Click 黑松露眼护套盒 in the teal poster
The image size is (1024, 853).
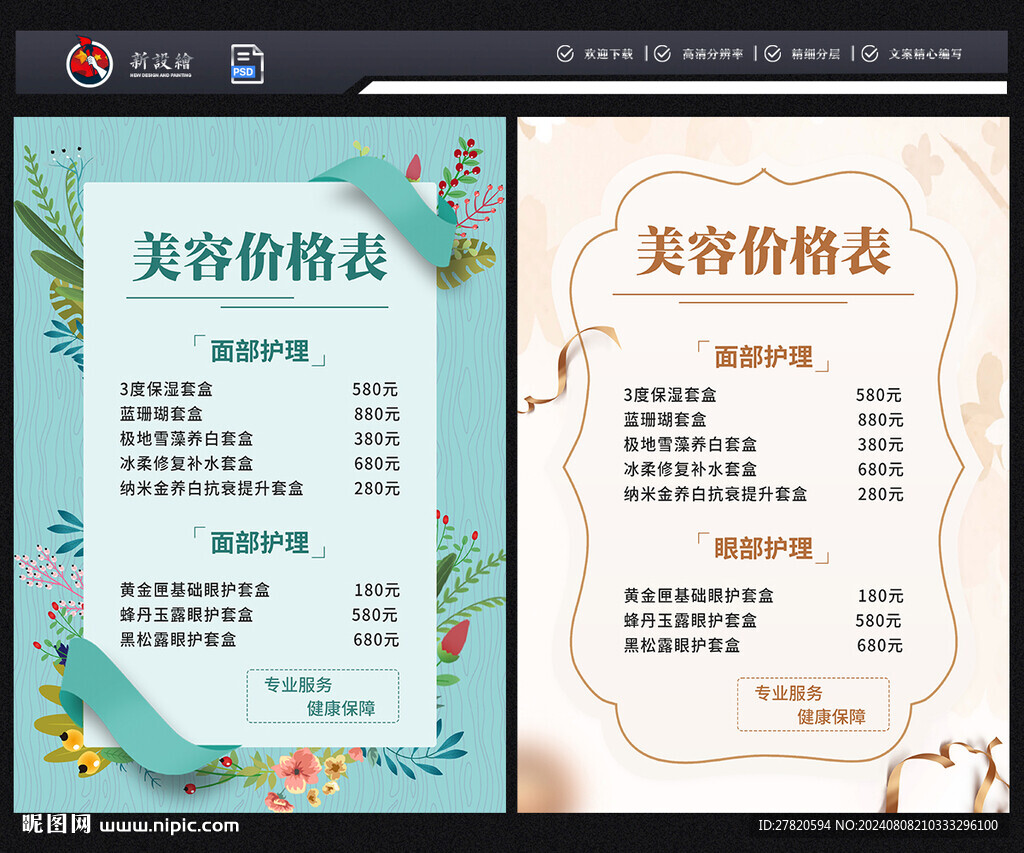click(x=178, y=639)
